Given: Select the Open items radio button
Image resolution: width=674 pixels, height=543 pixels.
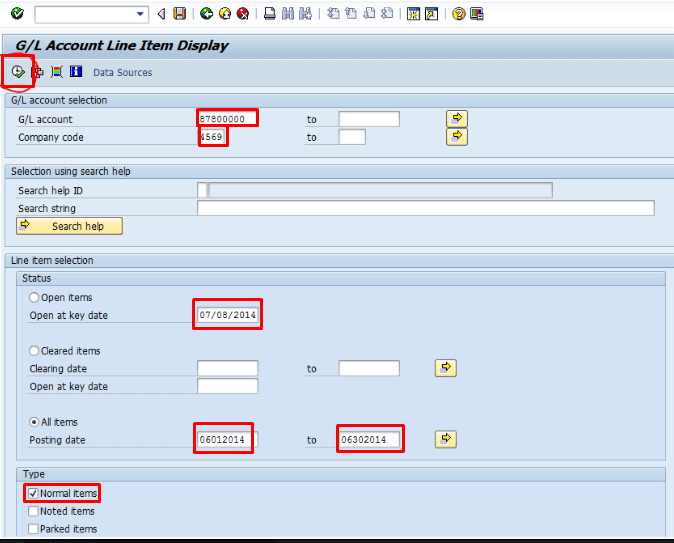Looking at the screenshot, I should point(36,298).
